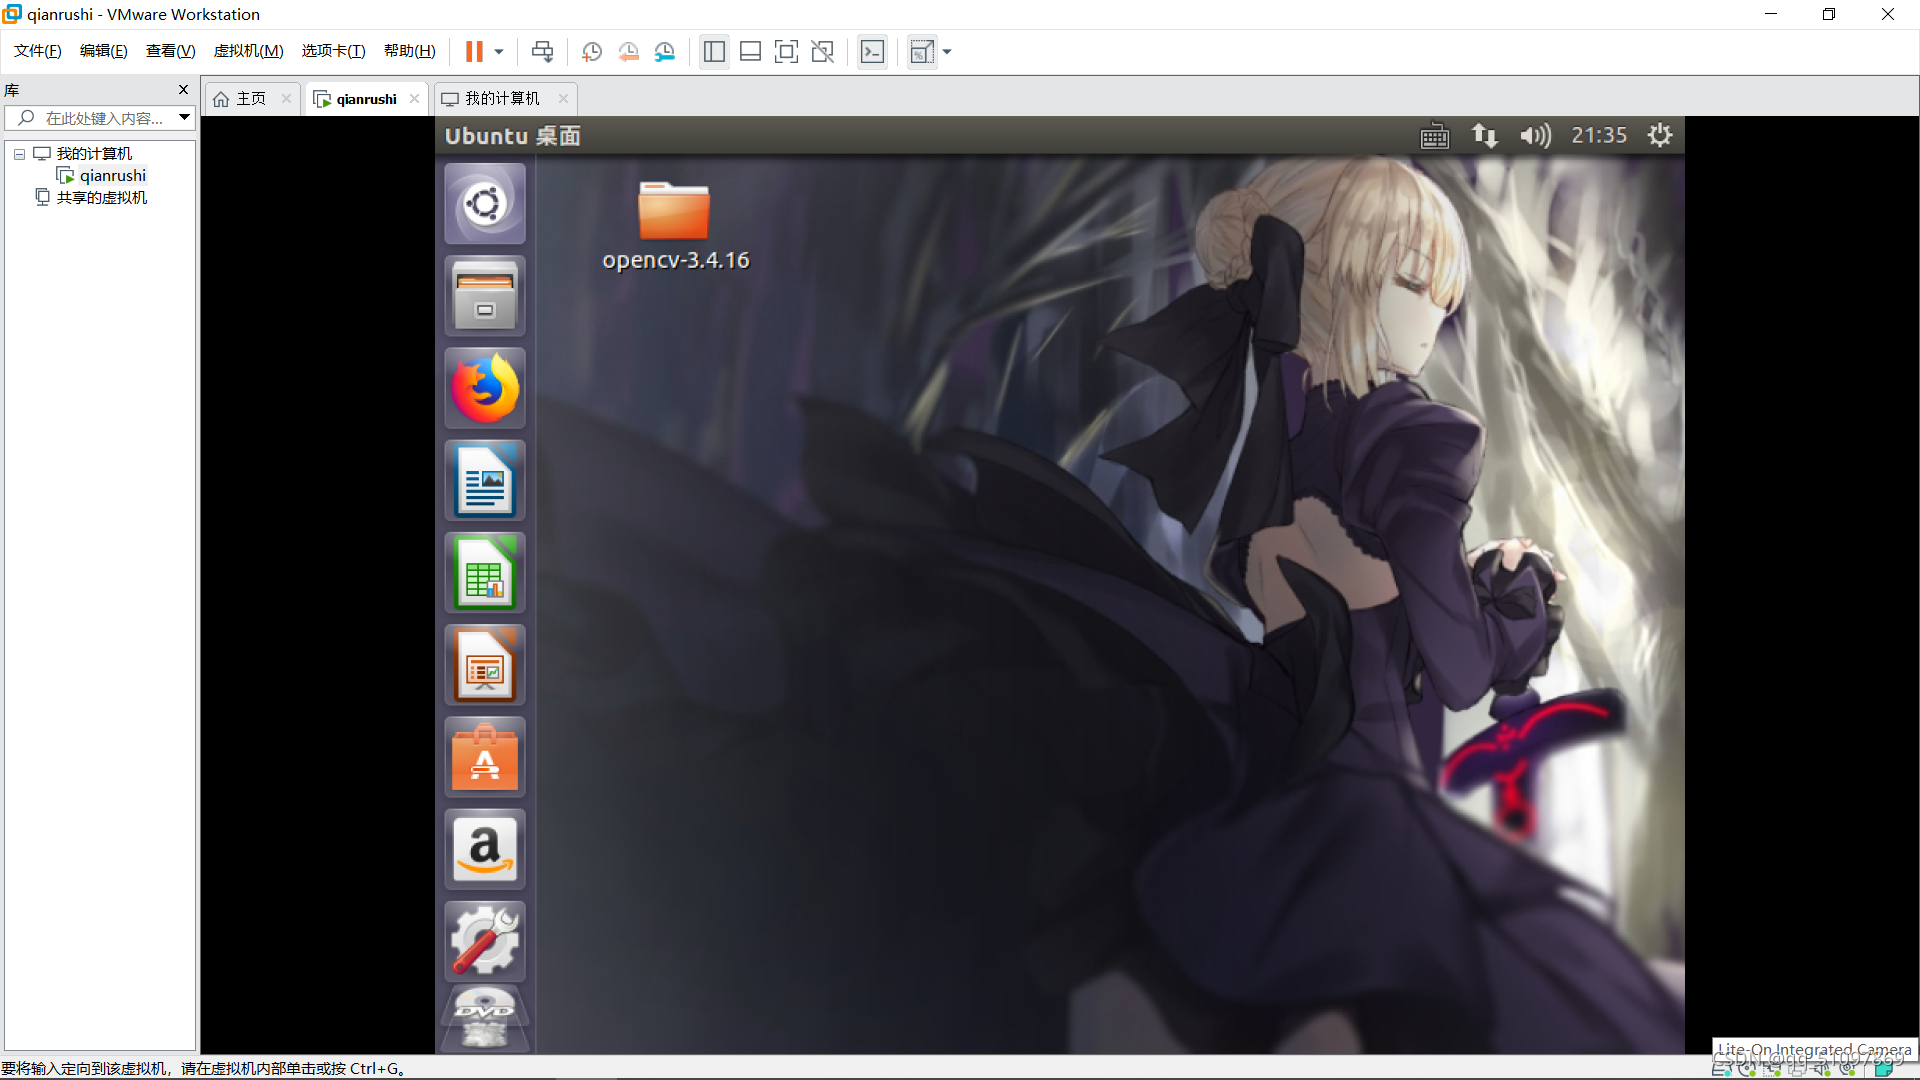The width and height of the screenshot is (1920, 1080).
Task: Launch Firefox from the Ubuntu launcher
Action: tap(485, 388)
